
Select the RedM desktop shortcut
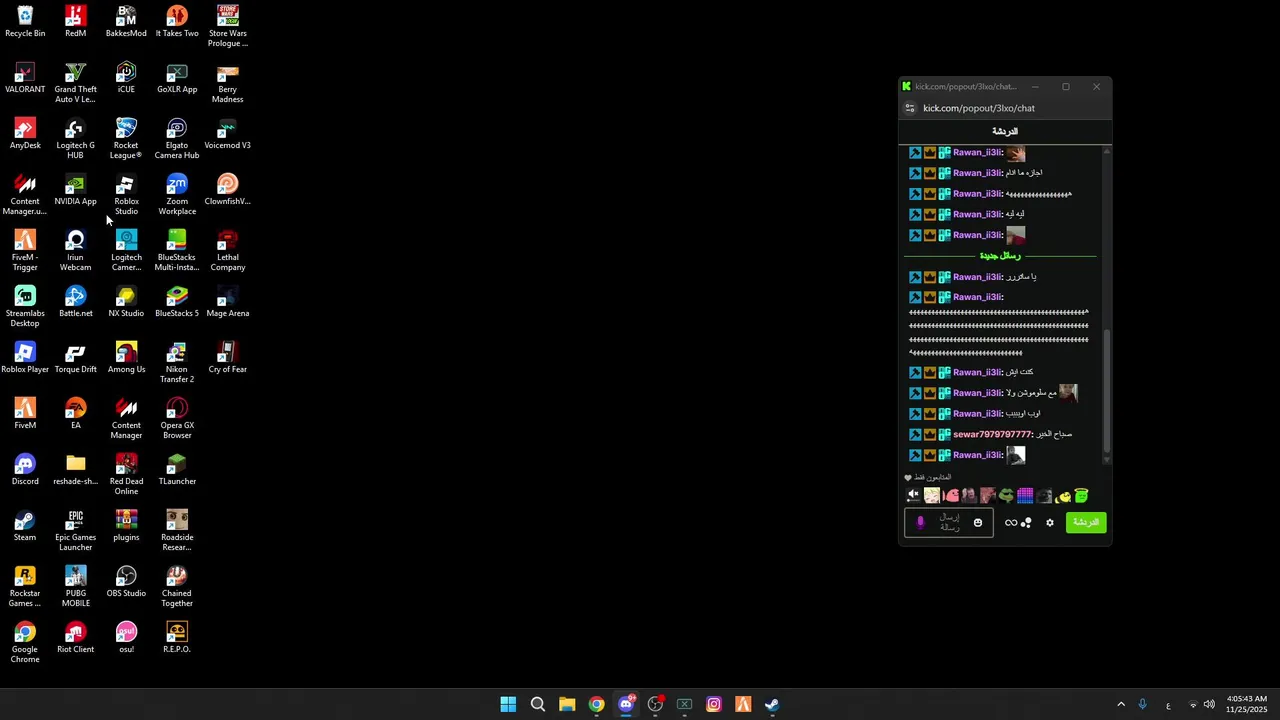pos(75,21)
